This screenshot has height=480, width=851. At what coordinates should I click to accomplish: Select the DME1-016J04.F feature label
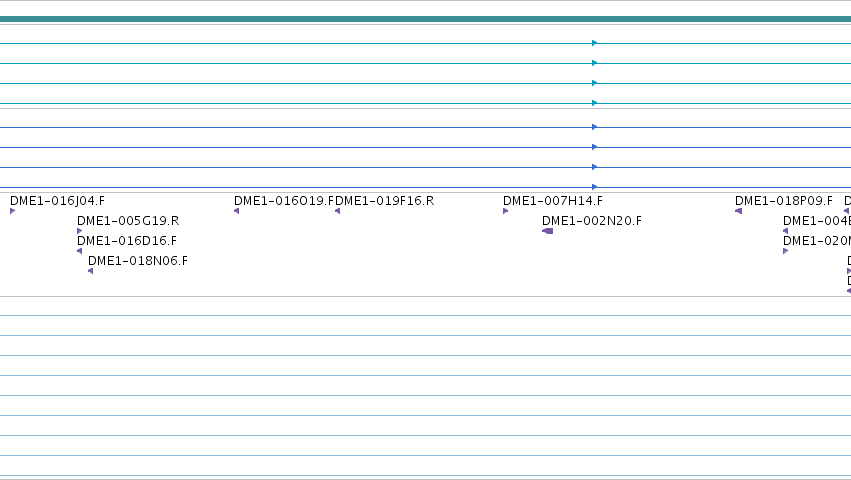click(58, 201)
